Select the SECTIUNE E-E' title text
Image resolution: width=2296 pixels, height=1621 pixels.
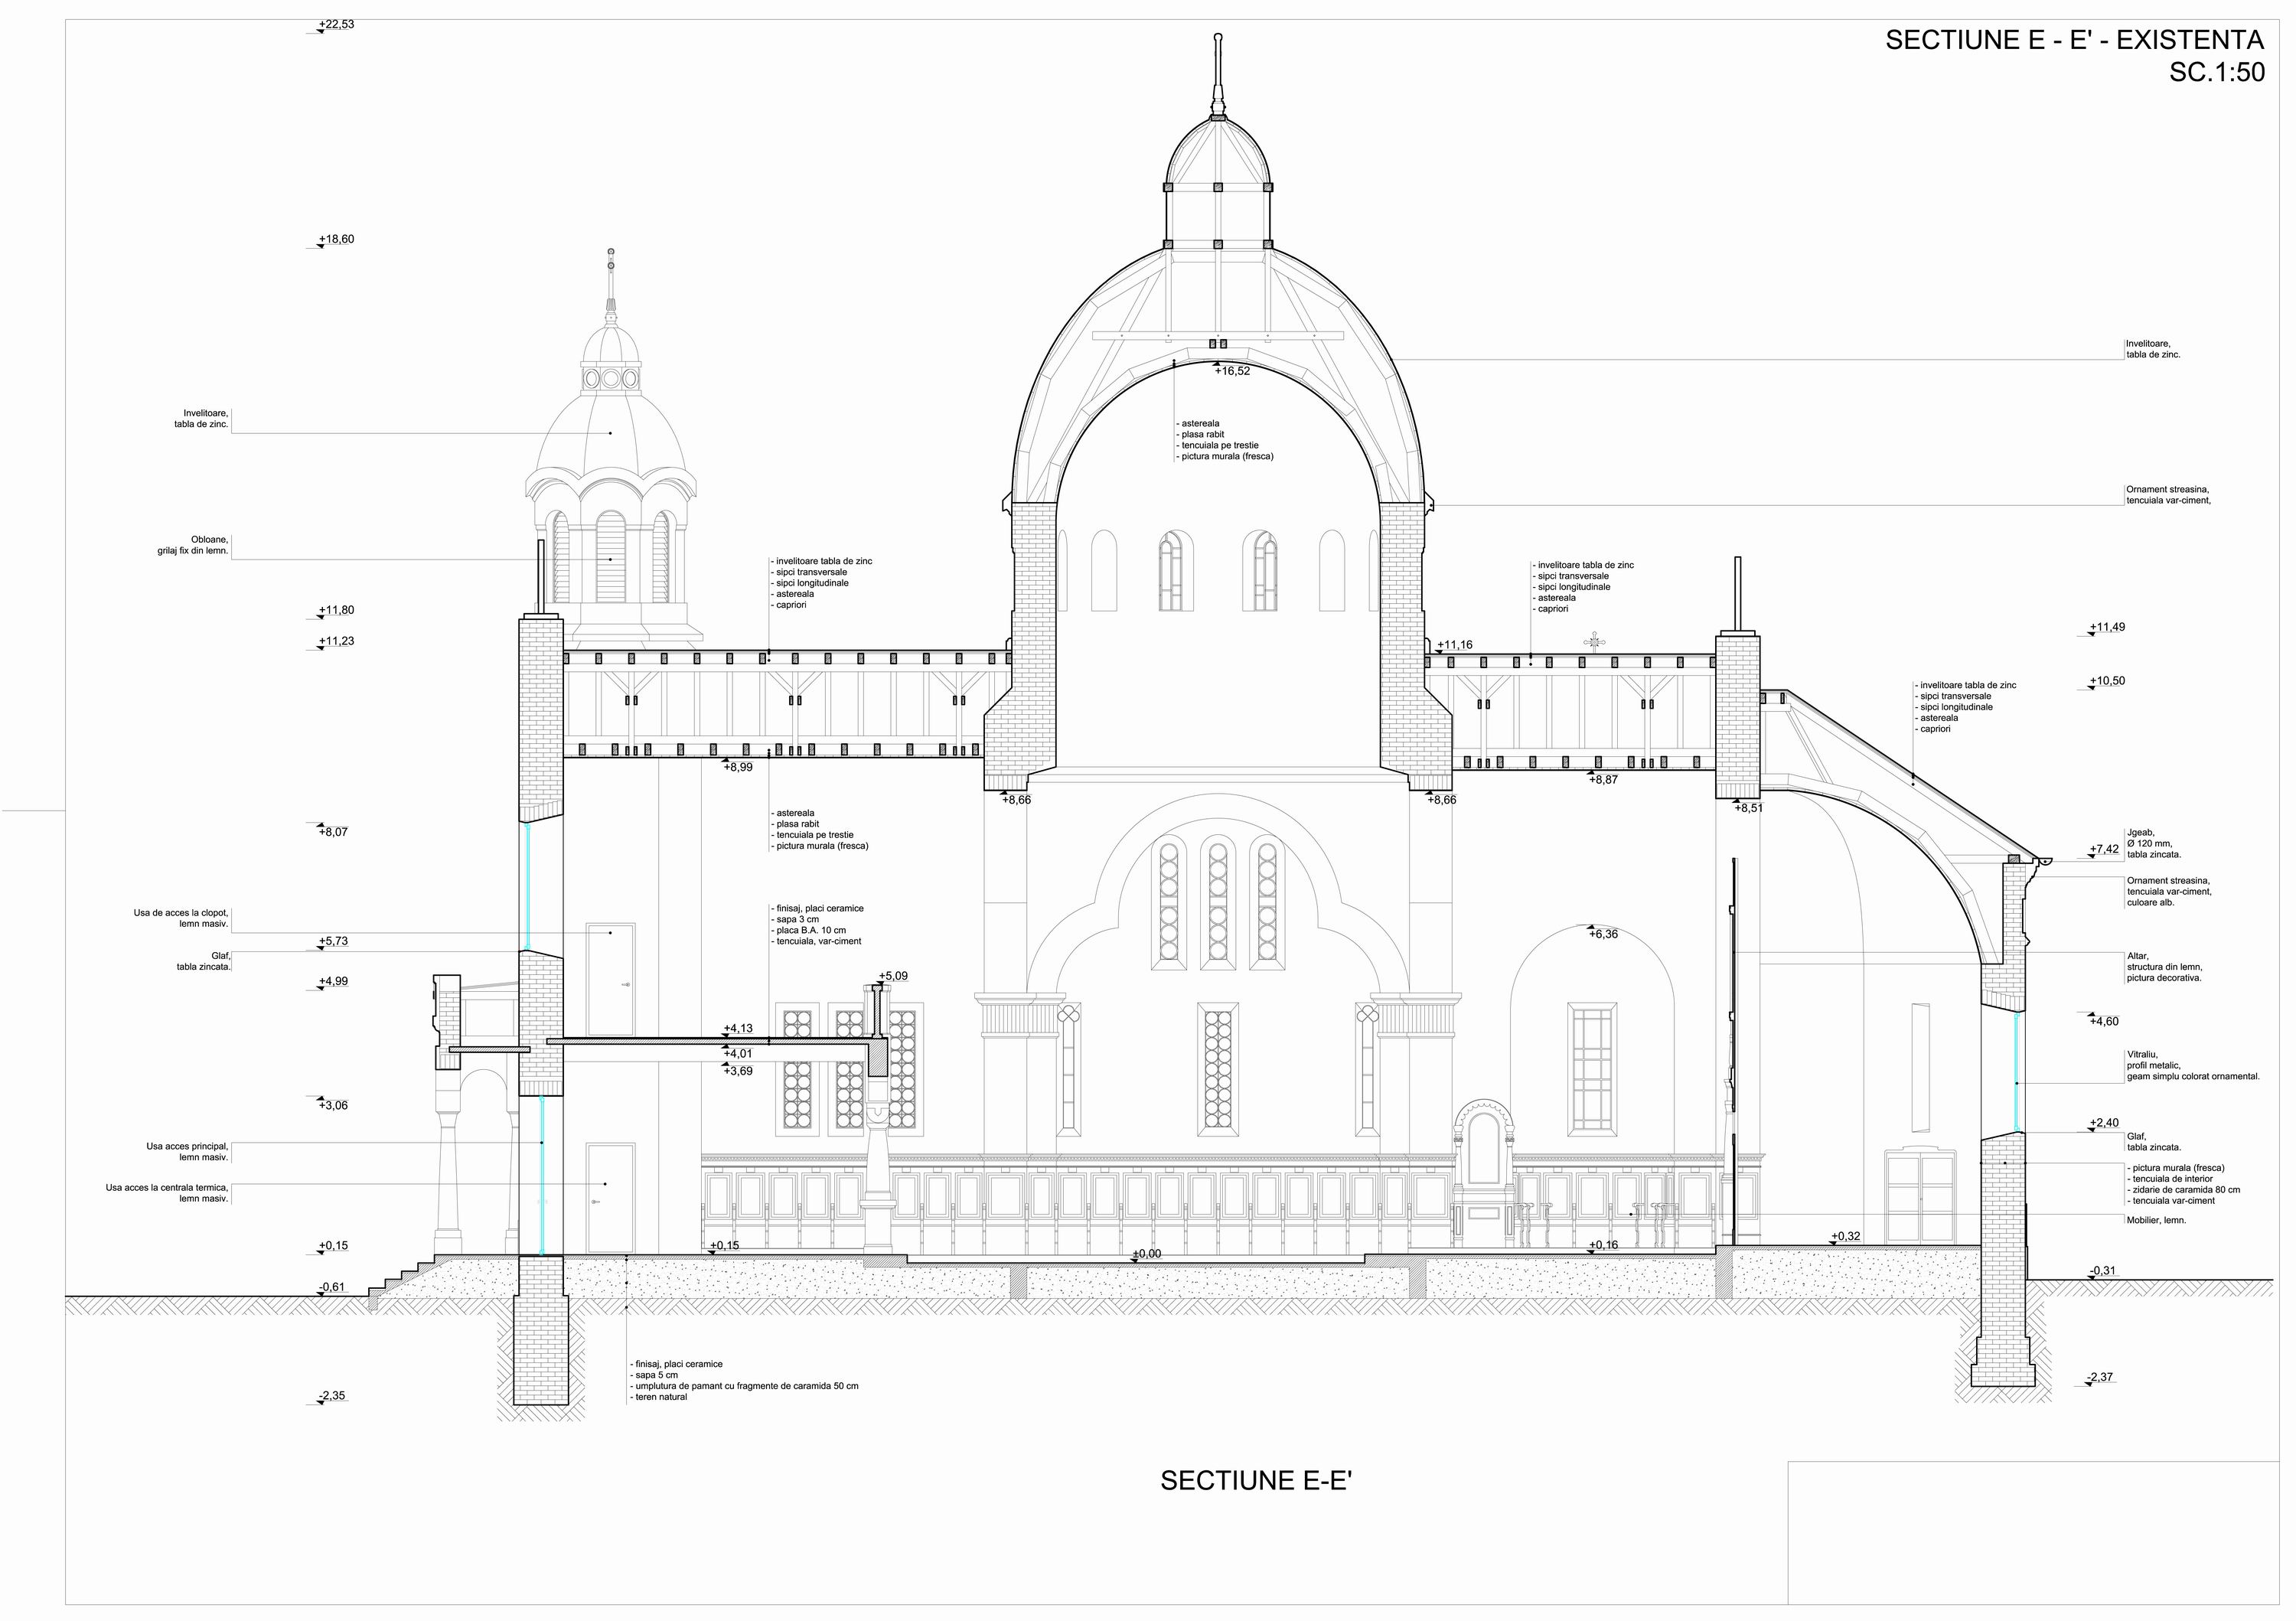tap(1256, 1481)
